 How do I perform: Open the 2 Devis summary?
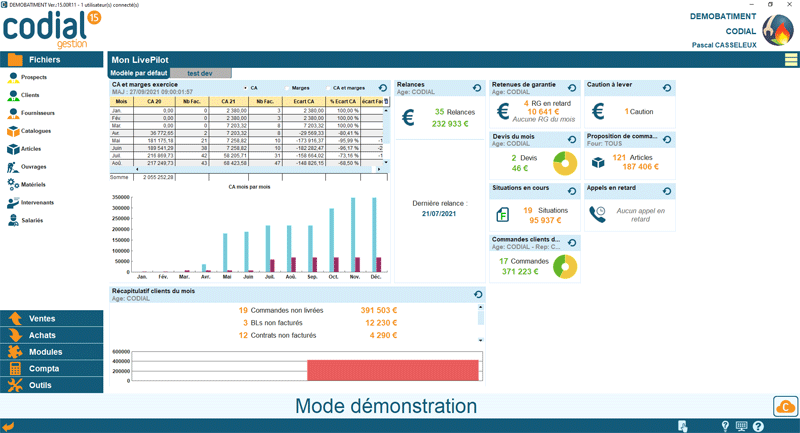[x=524, y=158]
